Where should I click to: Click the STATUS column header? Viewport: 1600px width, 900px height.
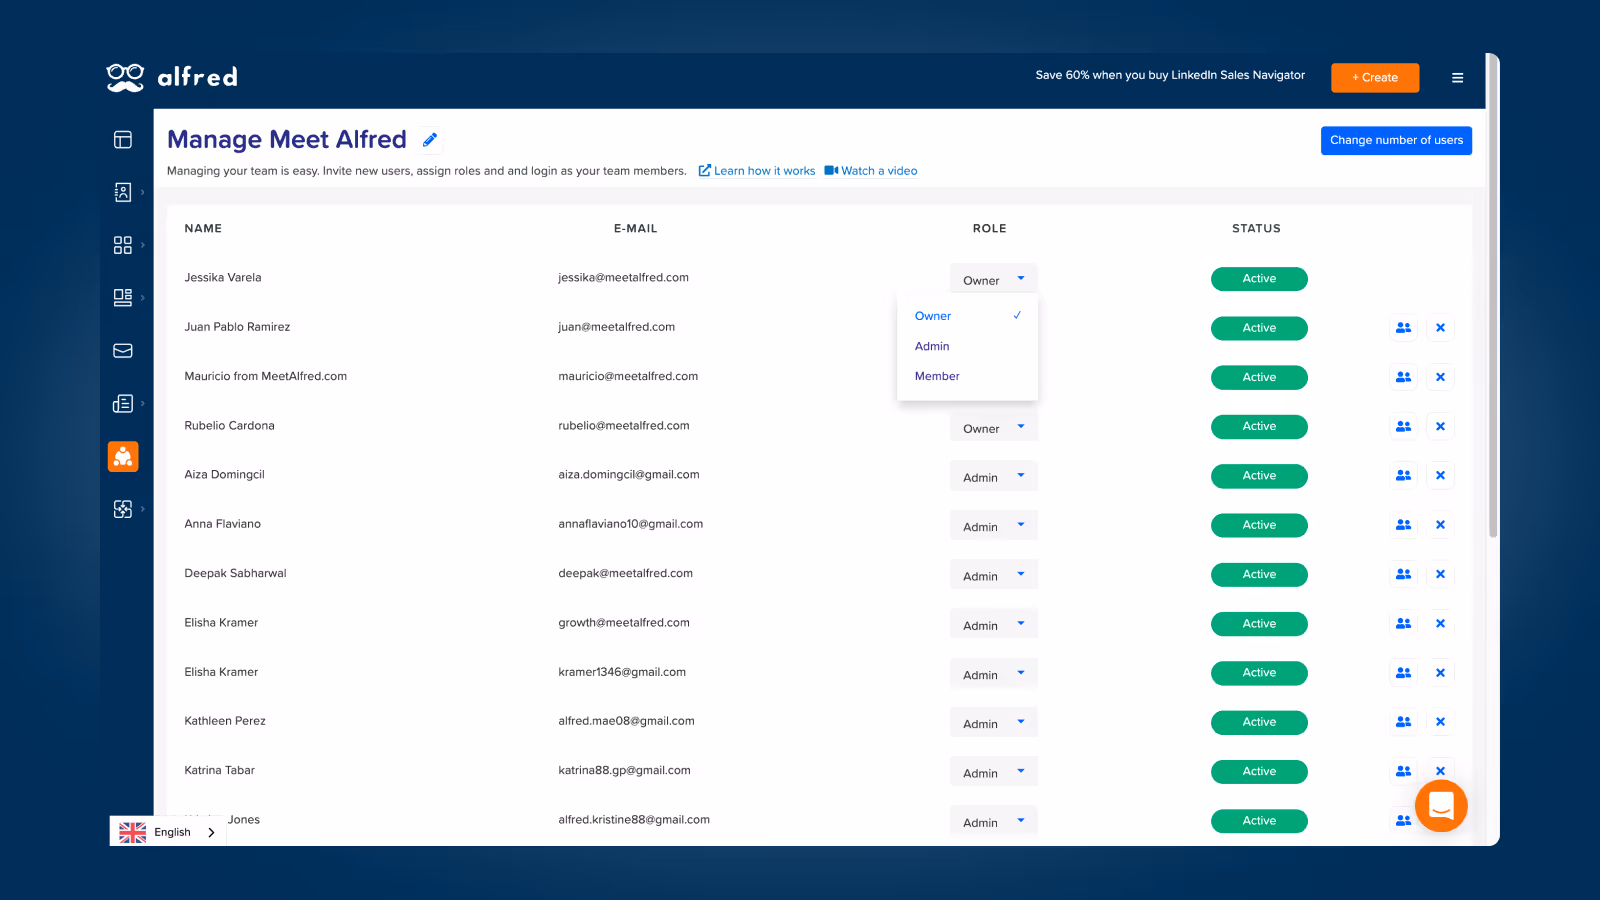[x=1256, y=229]
